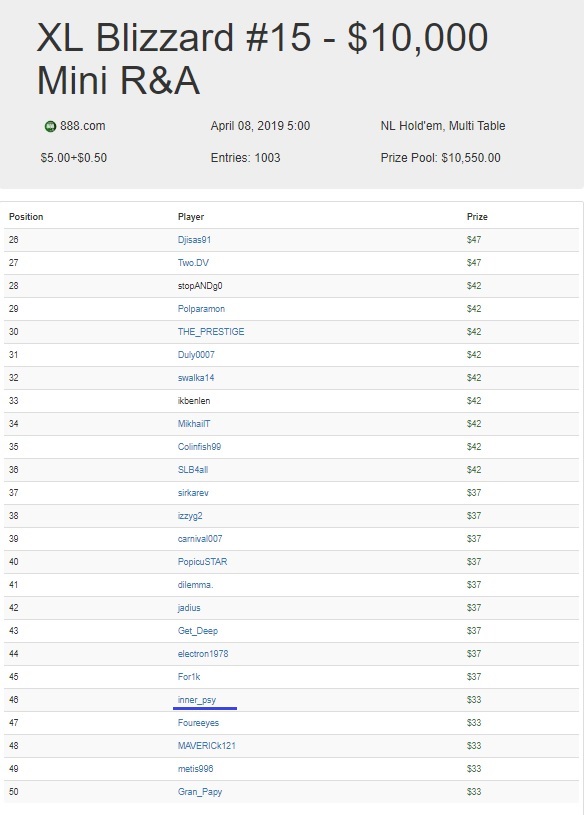This screenshot has height=815, width=587.
Task: Click Colinfish99 in position 35
Action: coord(199,446)
